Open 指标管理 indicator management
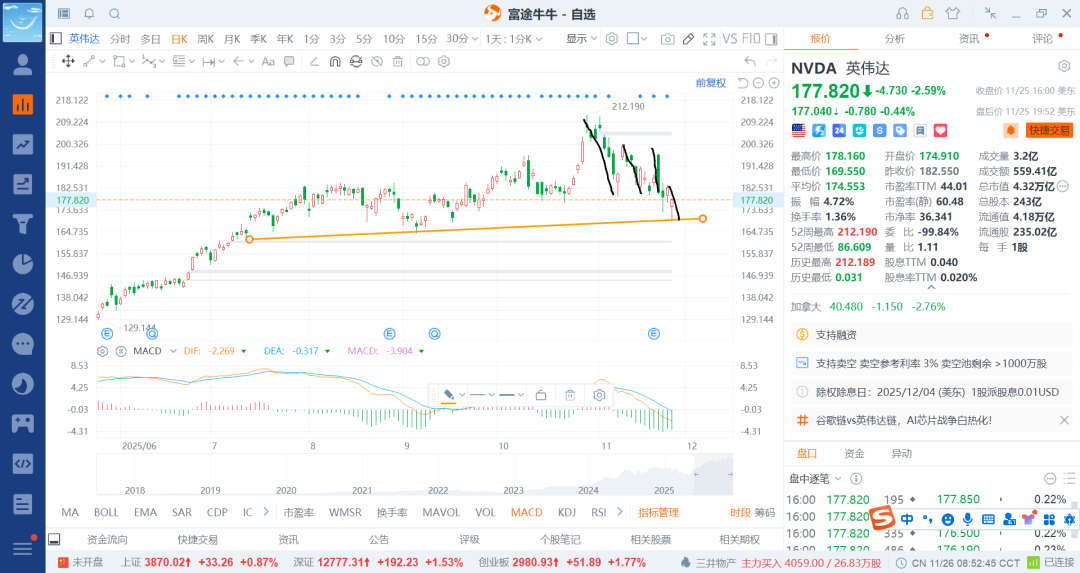The width and height of the screenshot is (1080, 573). click(658, 512)
